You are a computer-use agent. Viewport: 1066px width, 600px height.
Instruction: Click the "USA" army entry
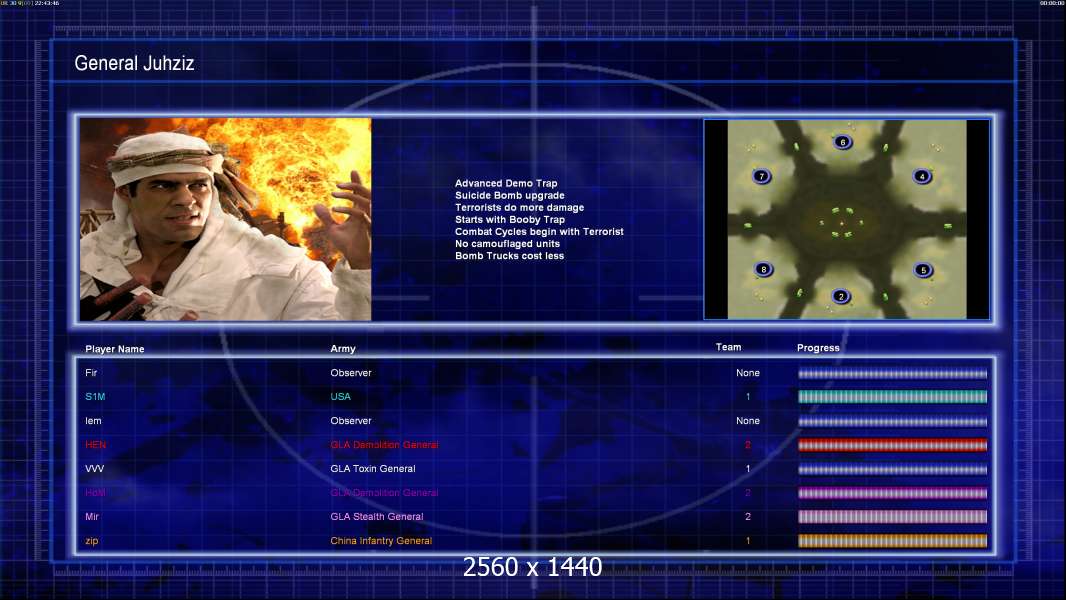pyautogui.click(x=341, y=397)
